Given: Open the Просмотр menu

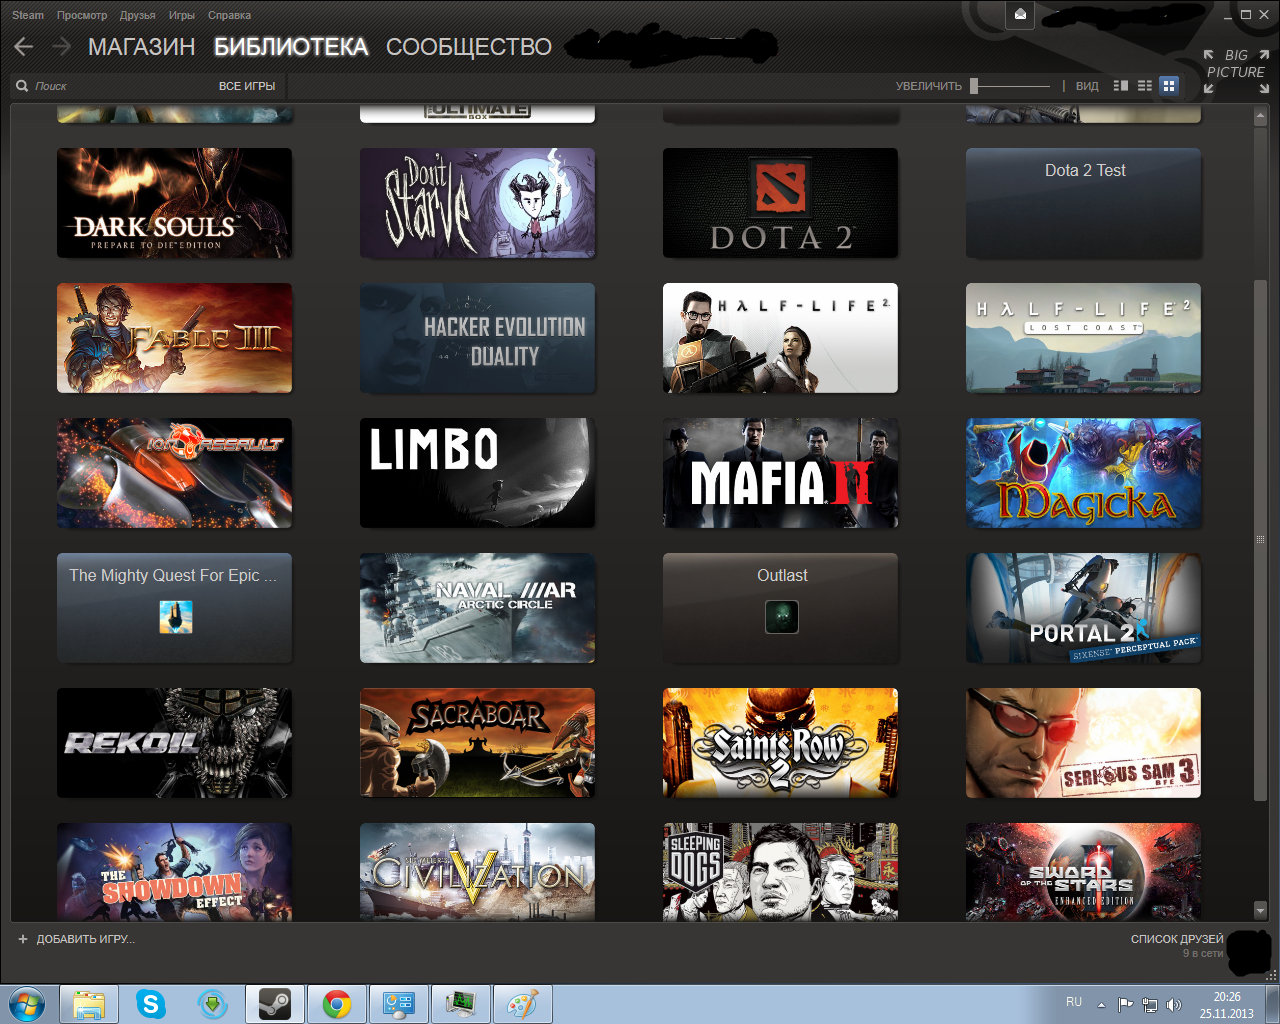Looking at the screenshot, I should [x=82, y=15].
